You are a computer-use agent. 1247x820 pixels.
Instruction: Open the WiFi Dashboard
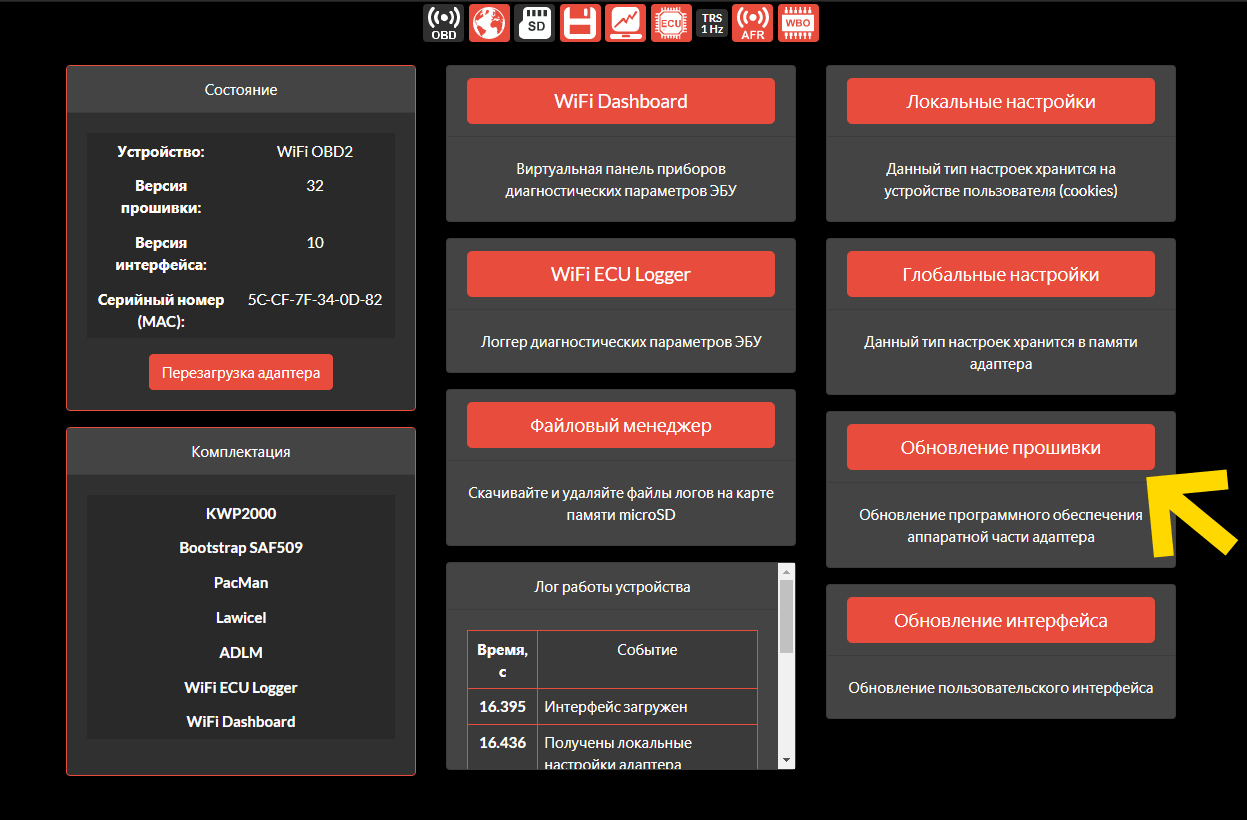tap(620, 101)
